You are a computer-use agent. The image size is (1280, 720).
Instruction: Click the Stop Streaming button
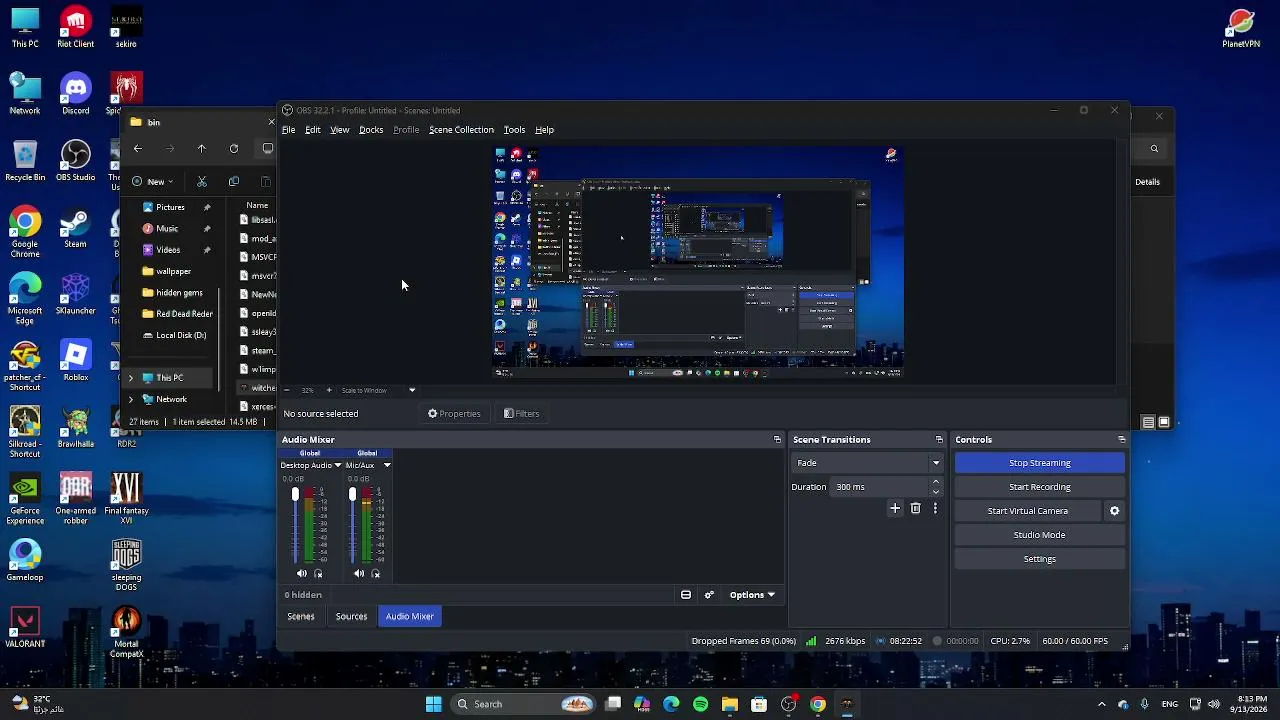[x=1040, y=463]
